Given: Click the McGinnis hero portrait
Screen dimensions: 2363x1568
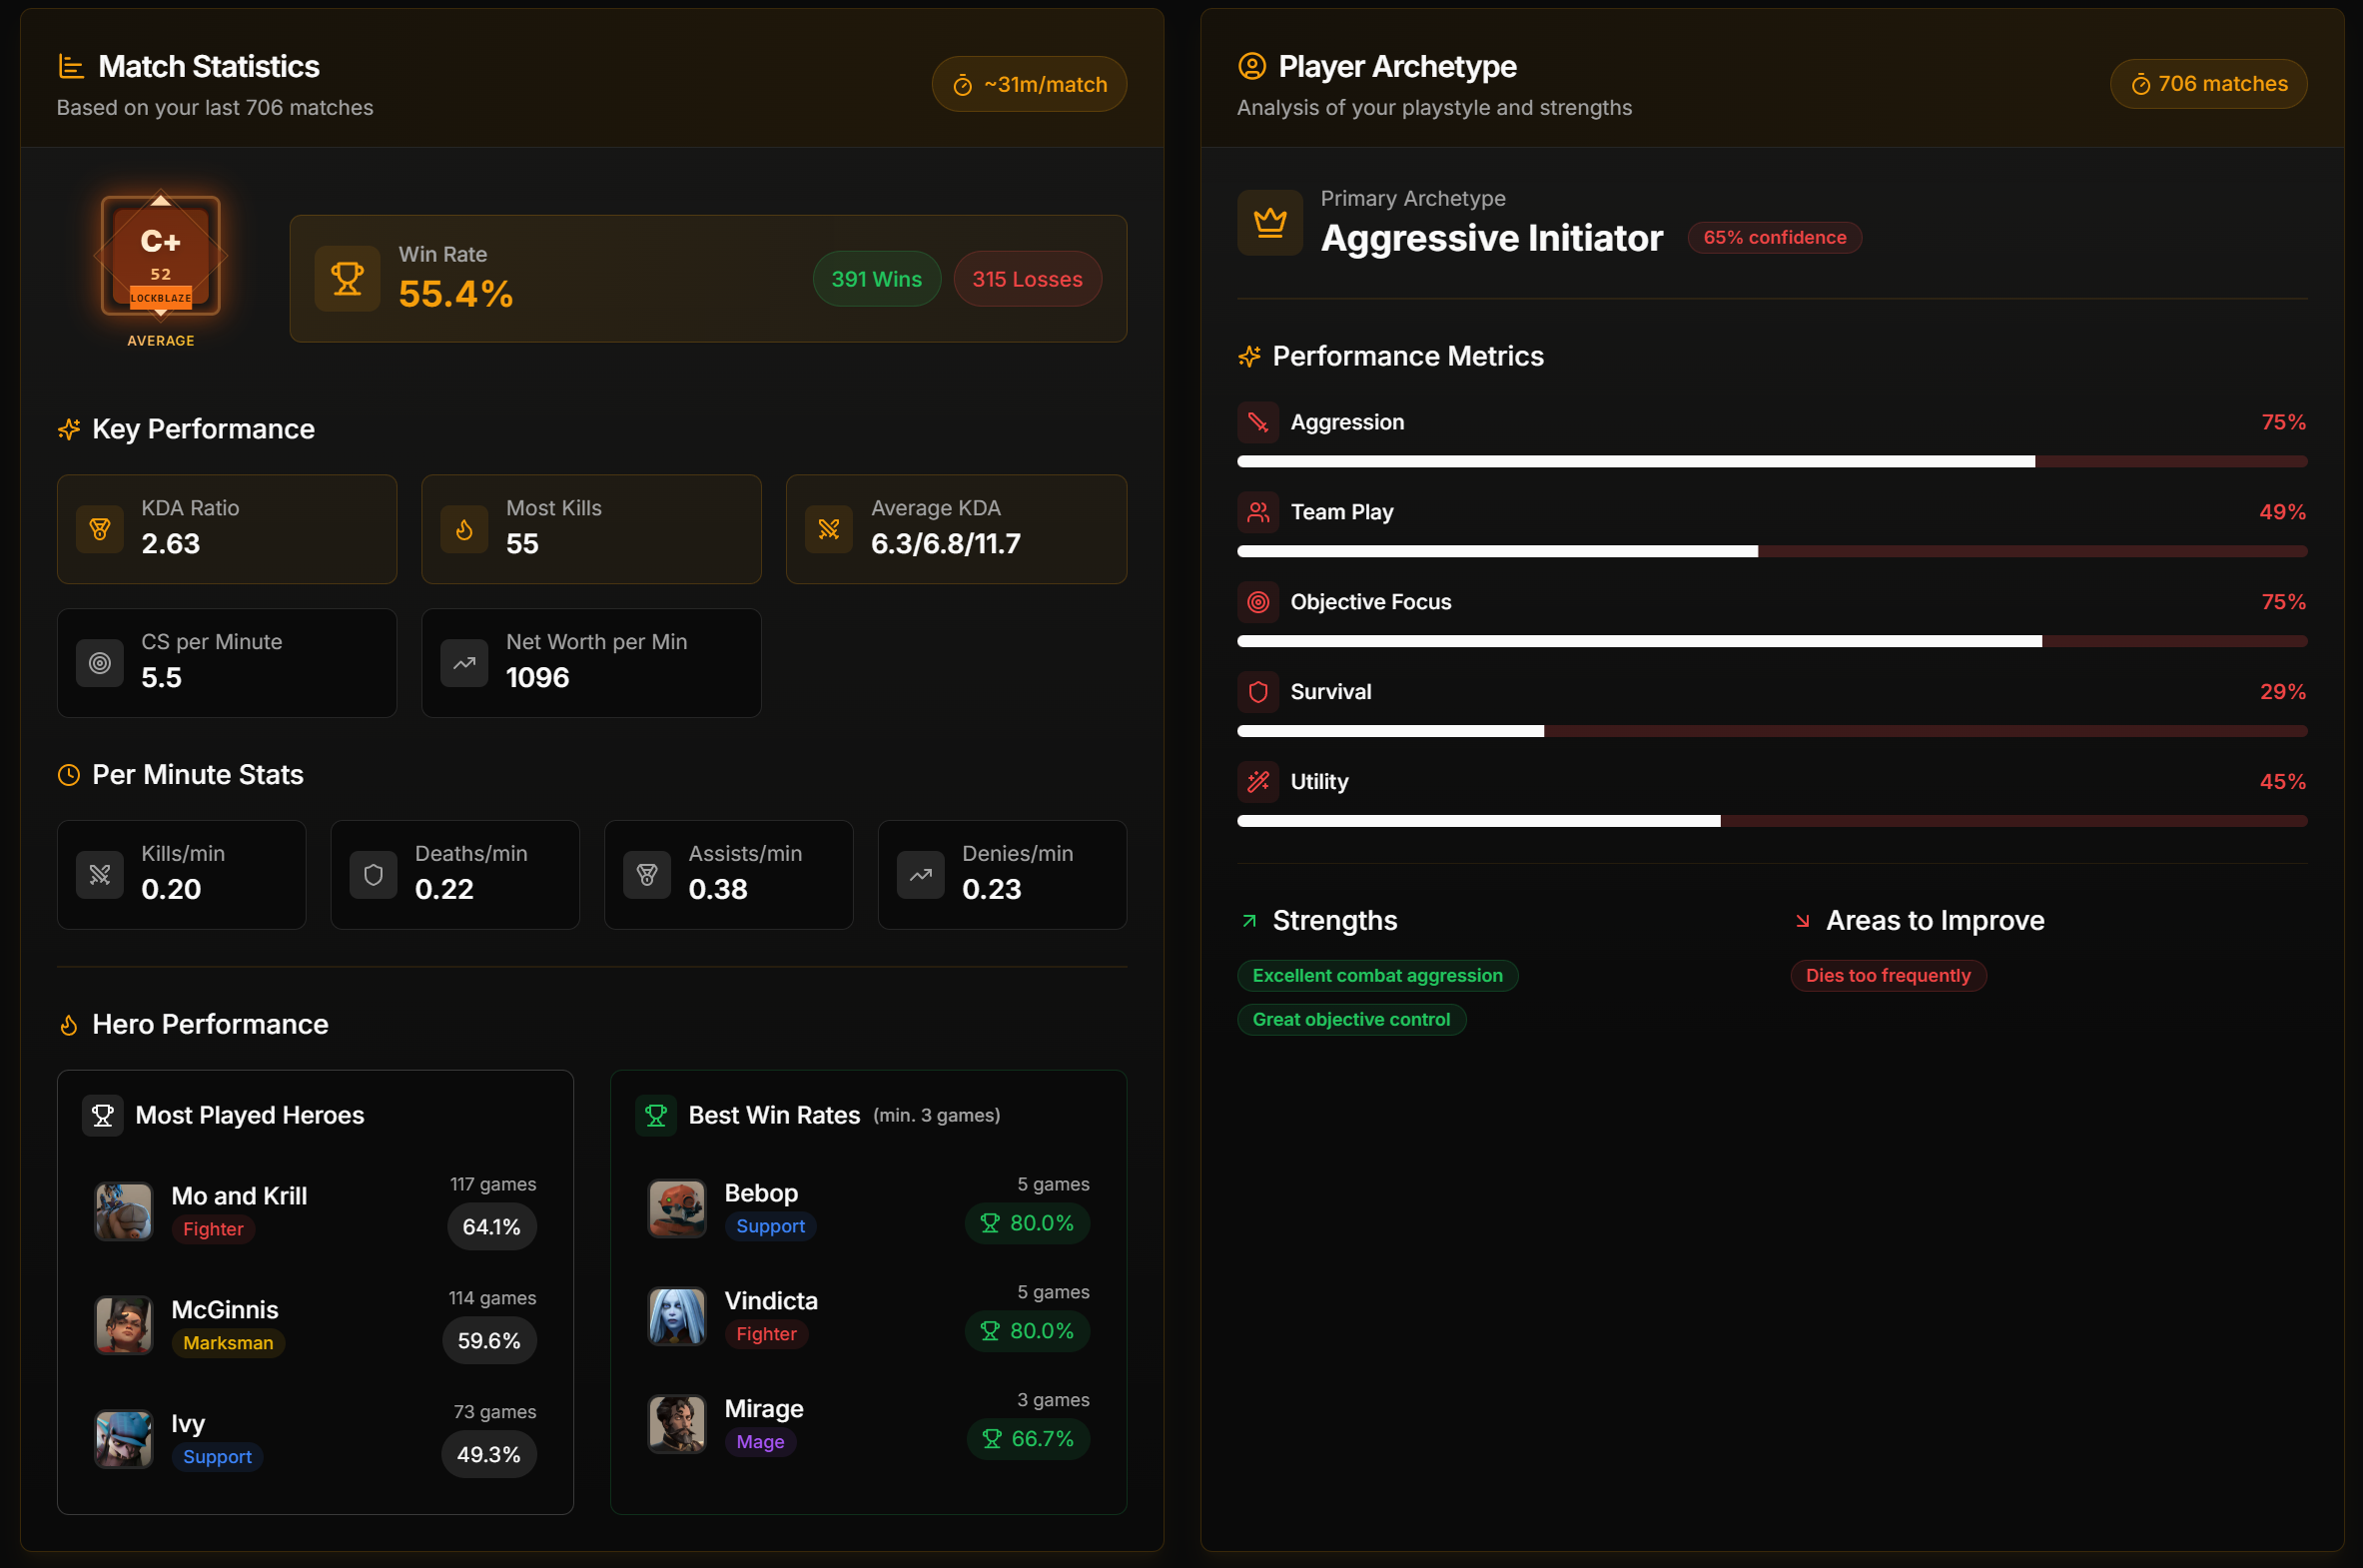Looking at the screenshot, I should coord(123,1325).
